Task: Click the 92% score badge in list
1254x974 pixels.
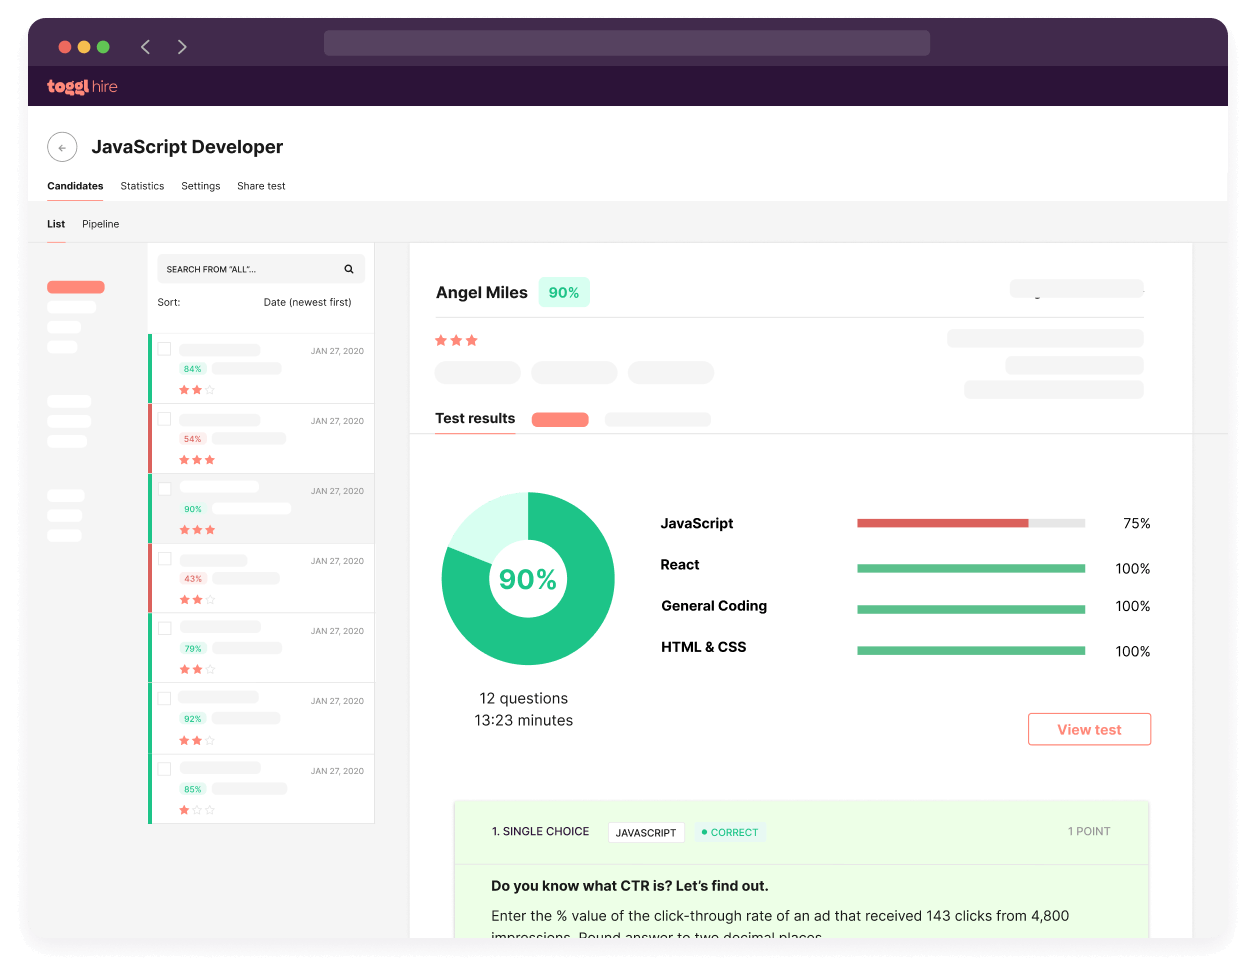Action: point(193,719)
